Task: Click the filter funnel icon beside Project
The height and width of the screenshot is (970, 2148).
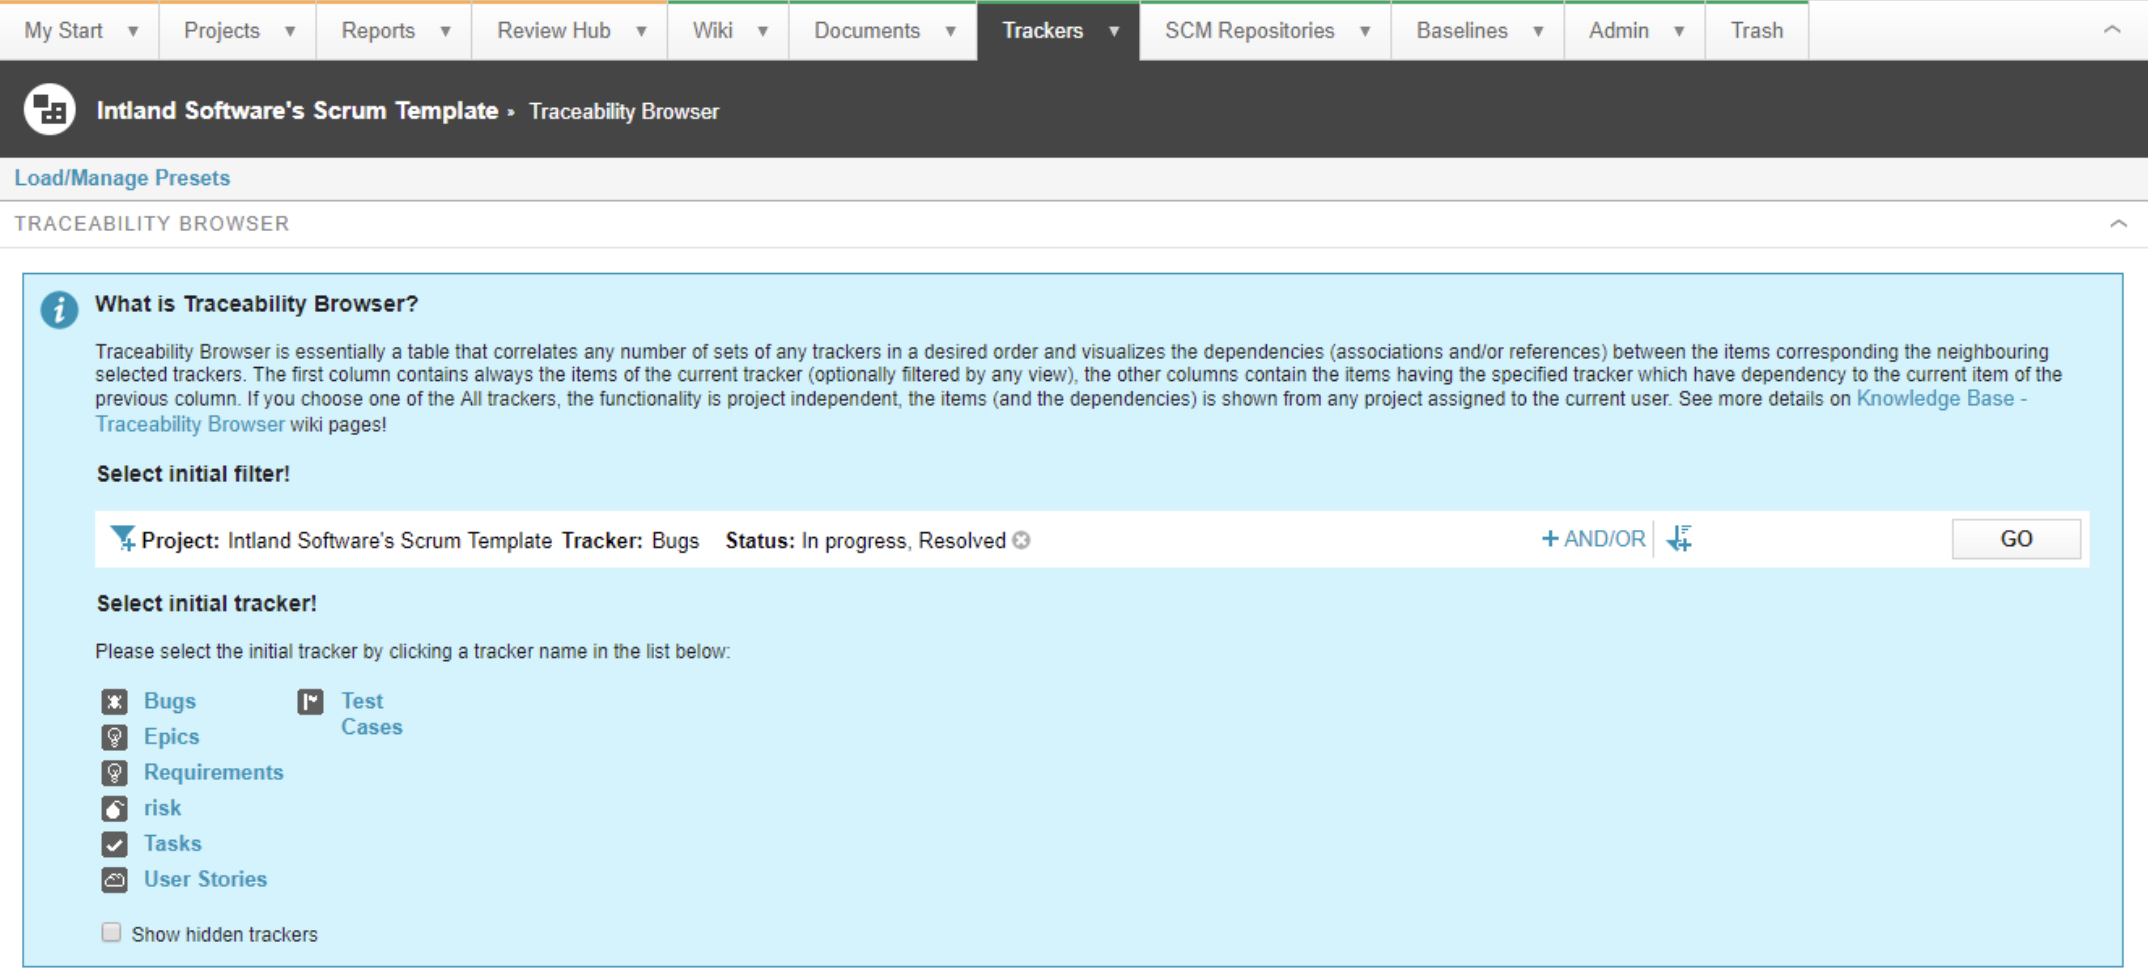Action: (x=122, y=539)
